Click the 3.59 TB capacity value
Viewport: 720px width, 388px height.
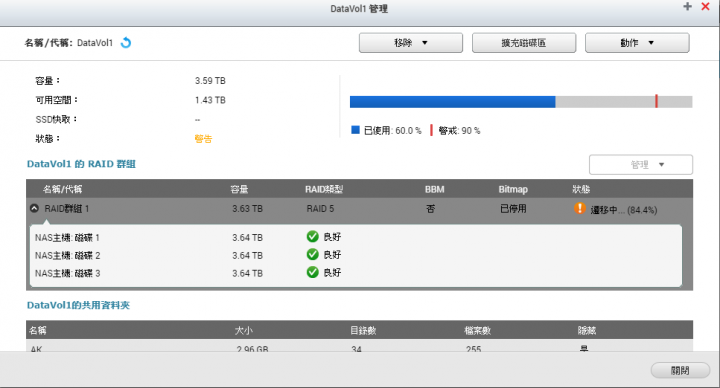click(210, 81)
